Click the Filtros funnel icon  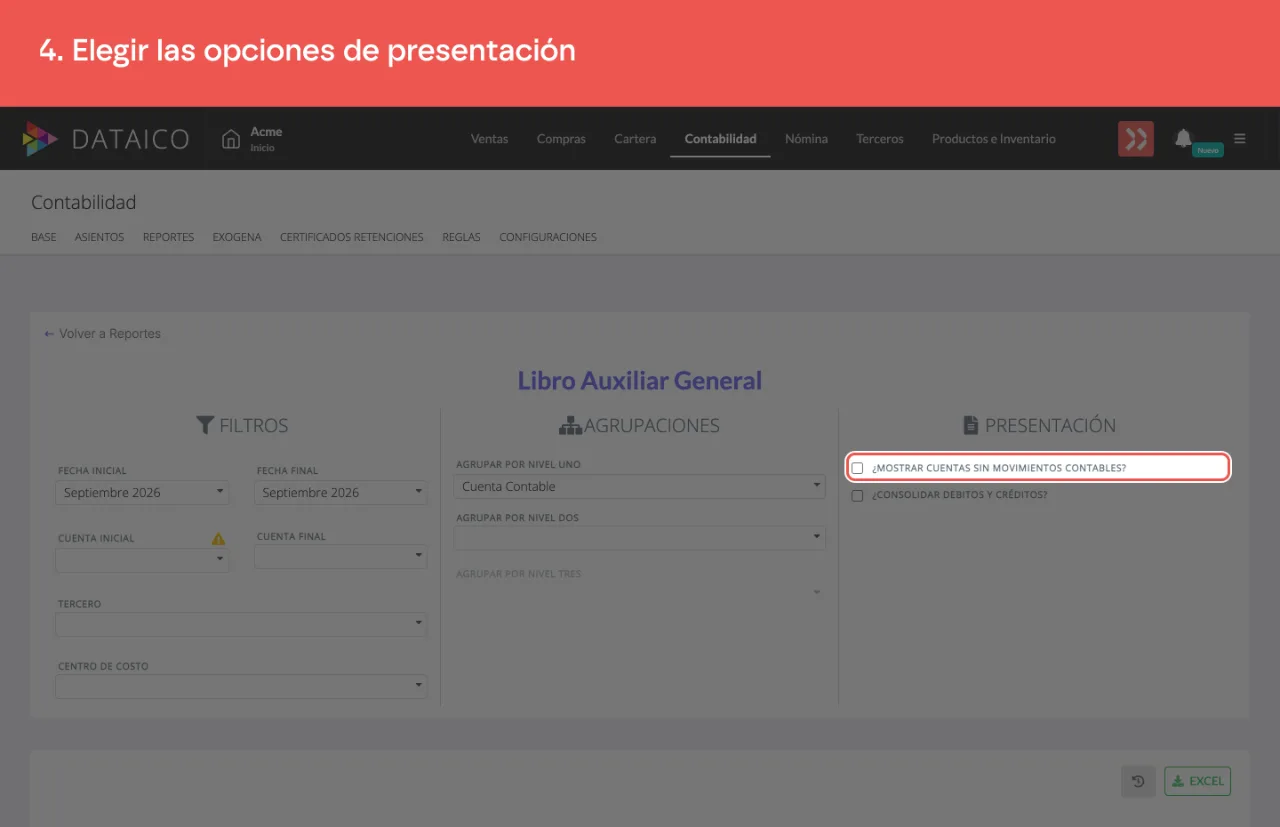(x=205, y=425)
